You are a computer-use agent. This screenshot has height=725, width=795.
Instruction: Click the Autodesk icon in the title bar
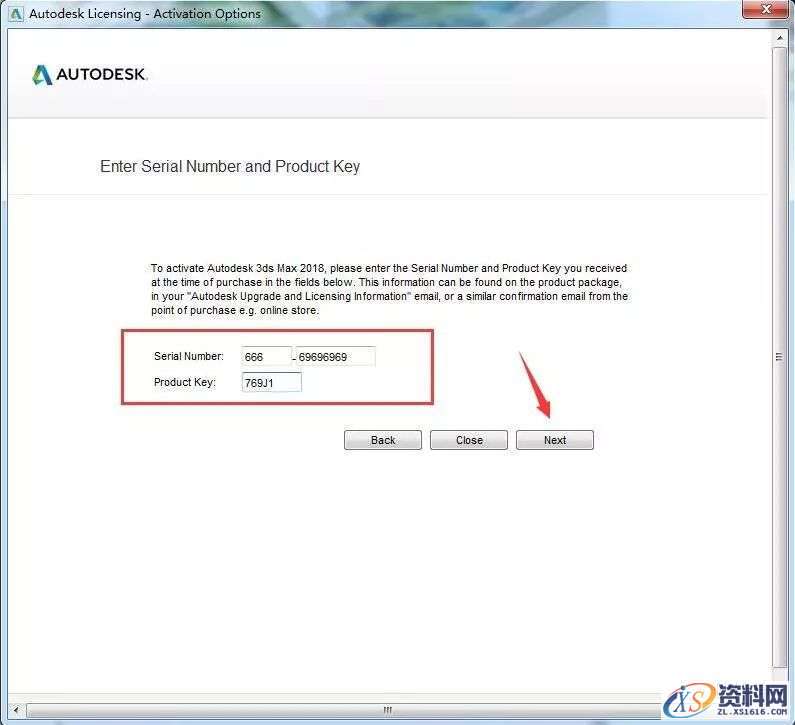click(x=15, y=14)
